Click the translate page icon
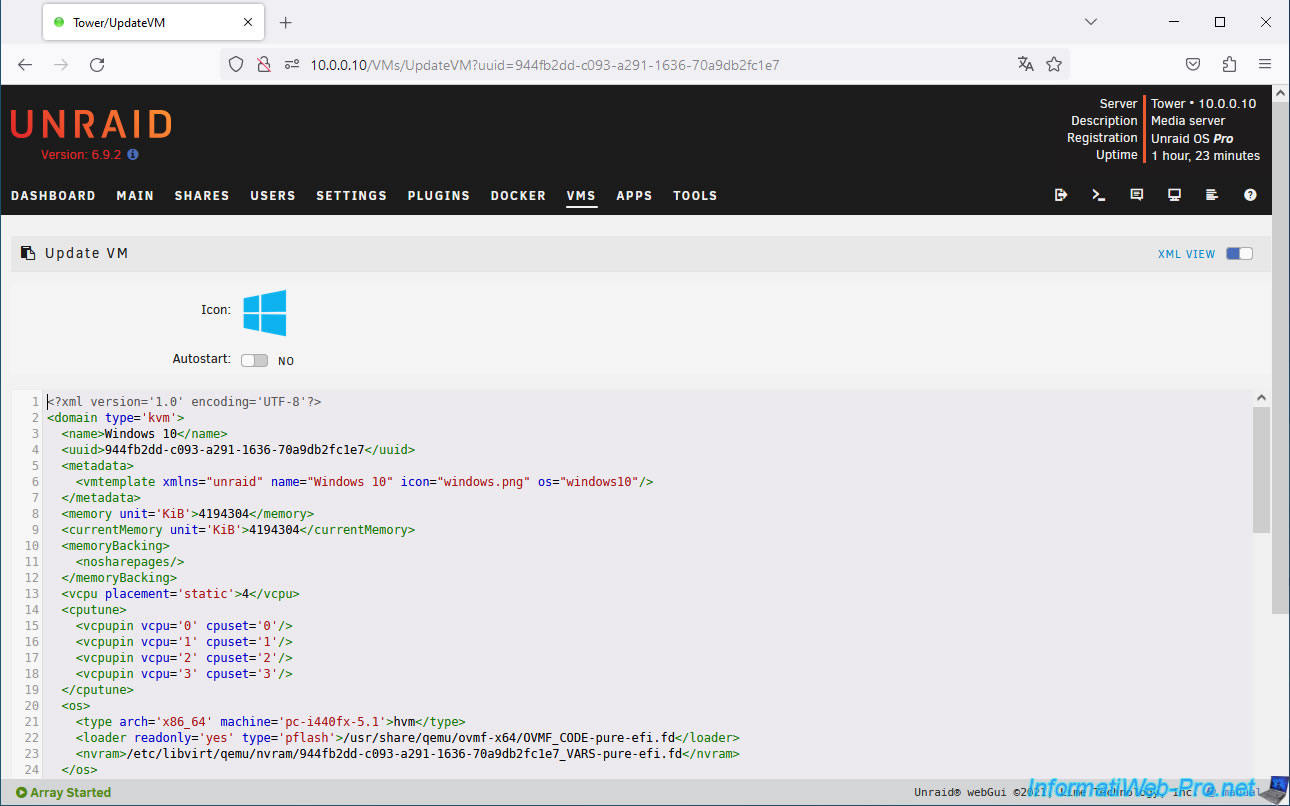This screenshot has height=806, width=1290. pyautogui.click(x=1025, y=64)
